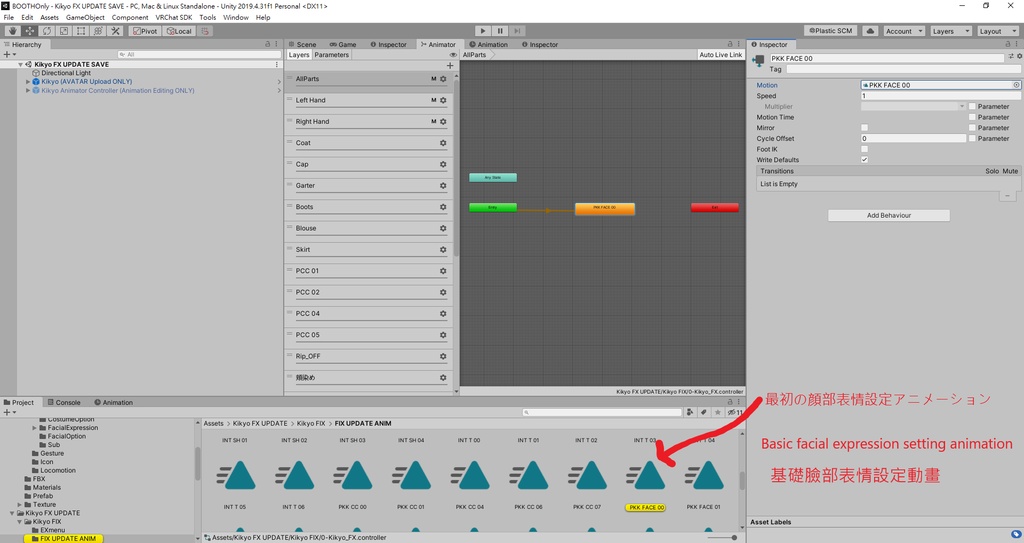Screen dimensions: 1024x543
Task: Open the cloud services icon
Action: [x=870, y=31]
